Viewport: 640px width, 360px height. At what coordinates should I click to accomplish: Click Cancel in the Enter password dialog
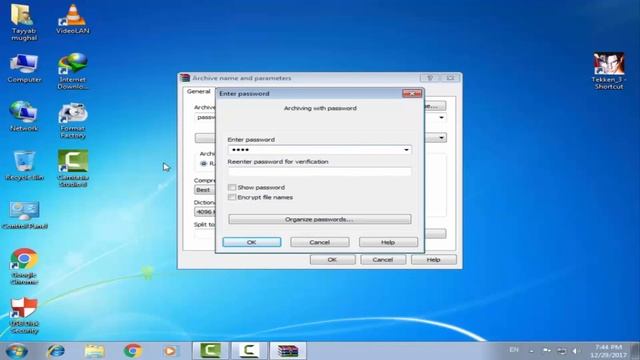click(320, 242)
